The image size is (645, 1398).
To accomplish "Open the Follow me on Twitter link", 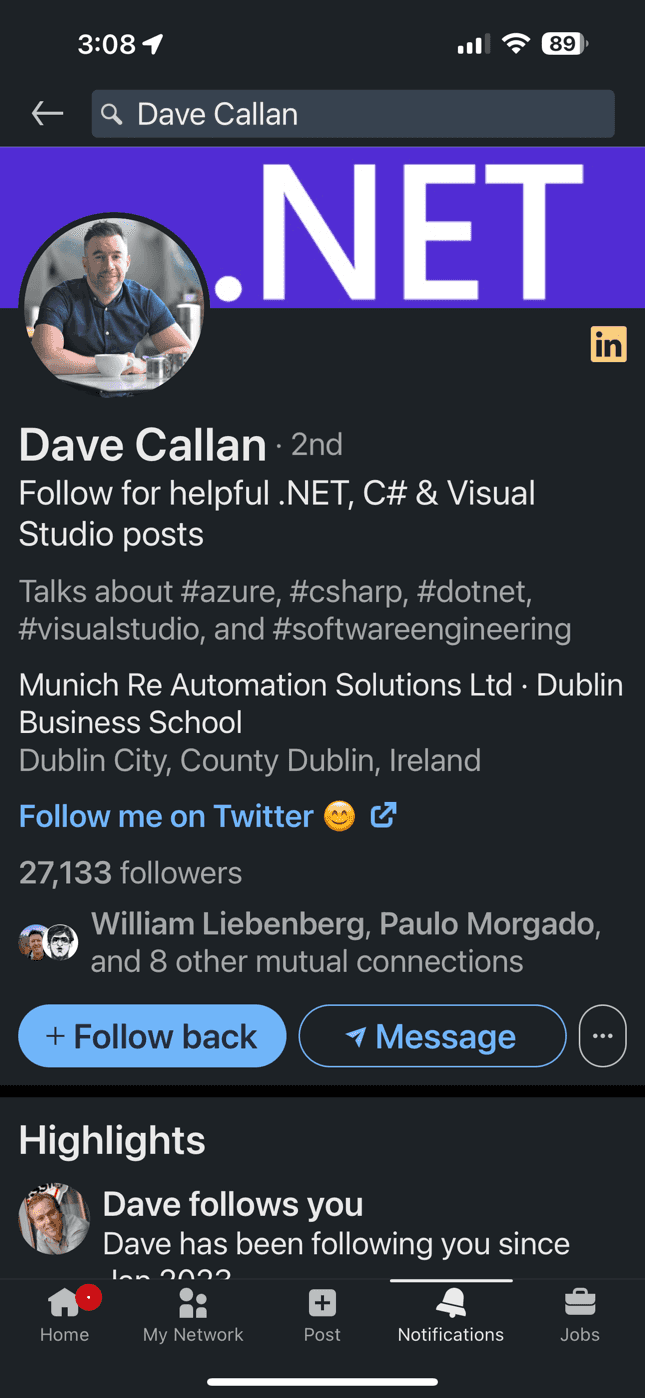I will tap(166, 816).
